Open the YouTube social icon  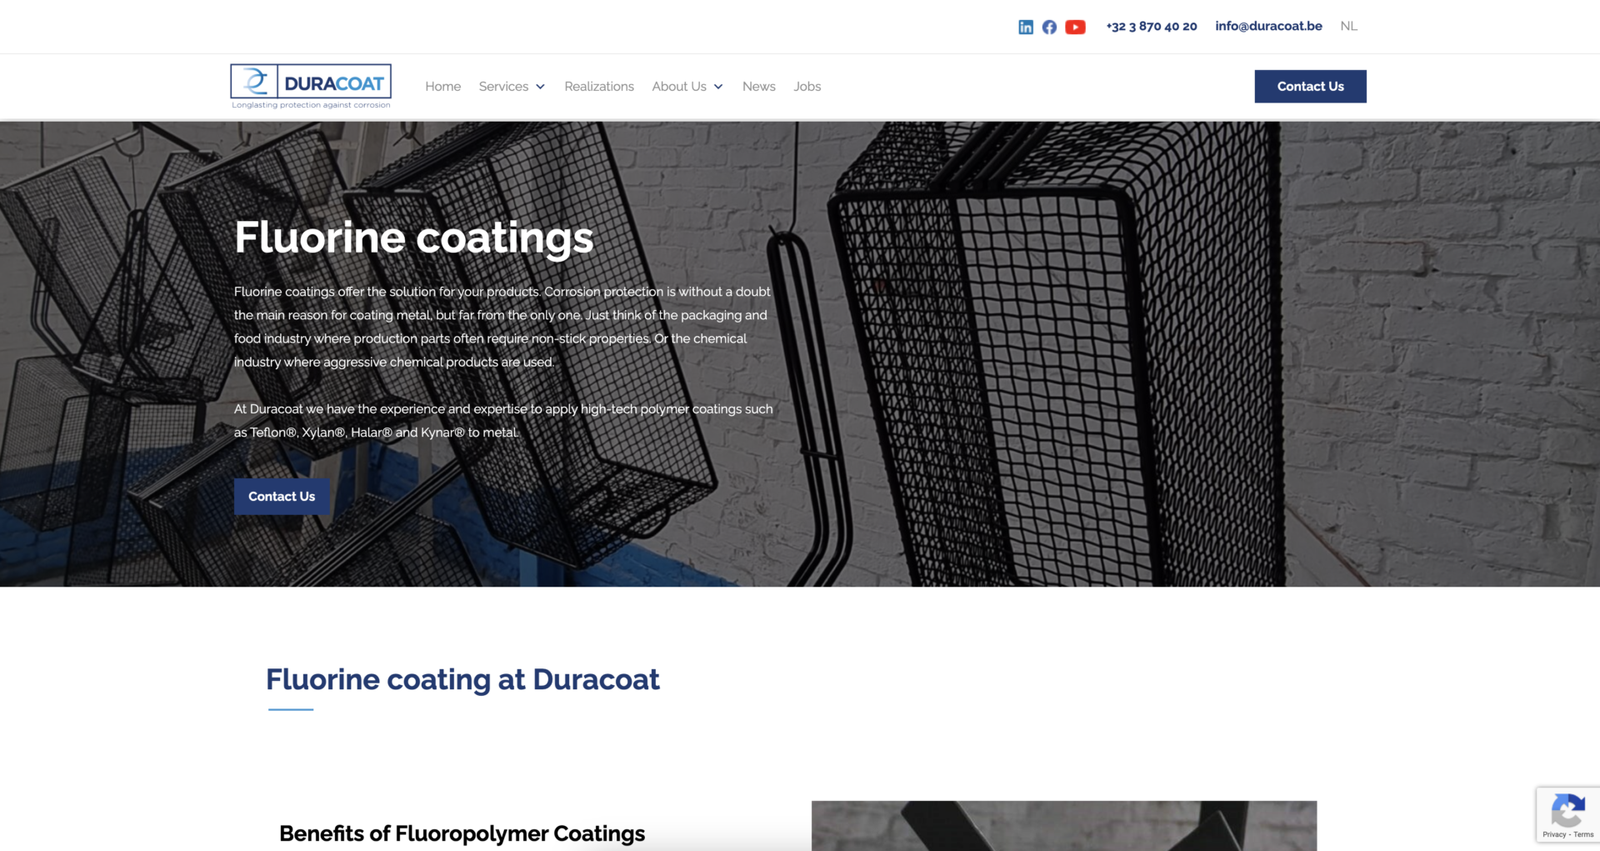point(1075,27)
